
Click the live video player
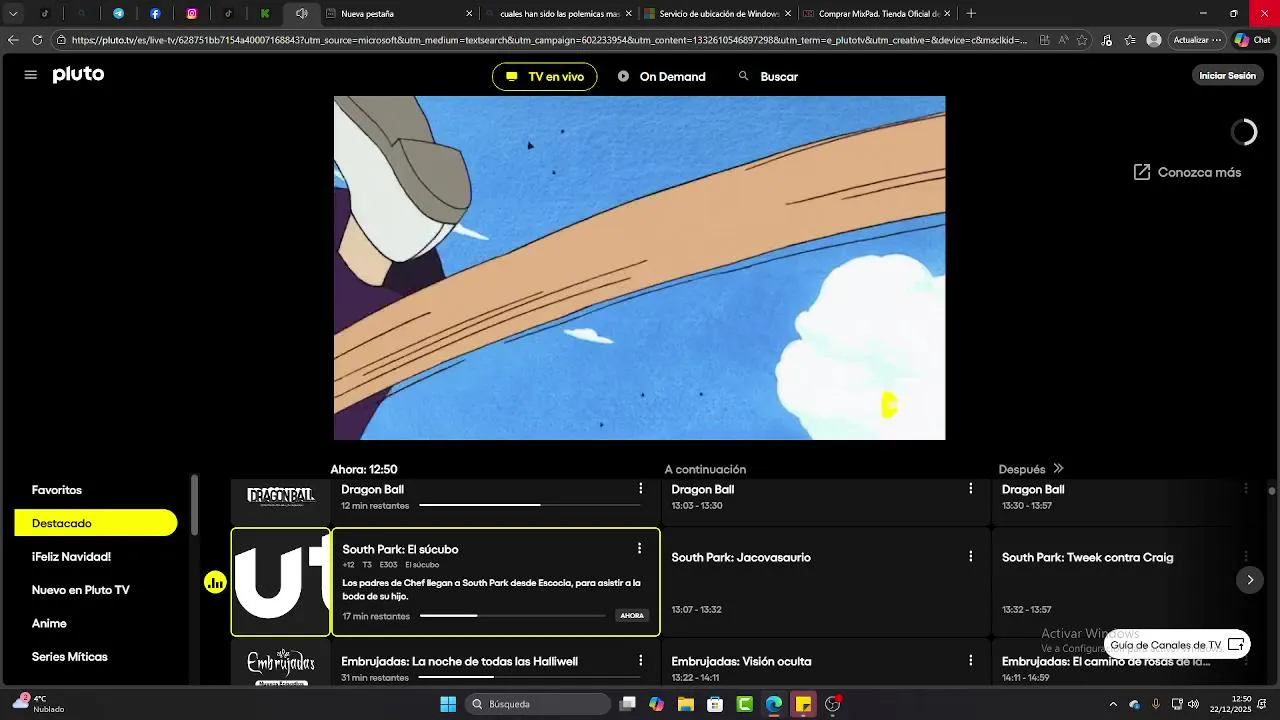point(639,268)
